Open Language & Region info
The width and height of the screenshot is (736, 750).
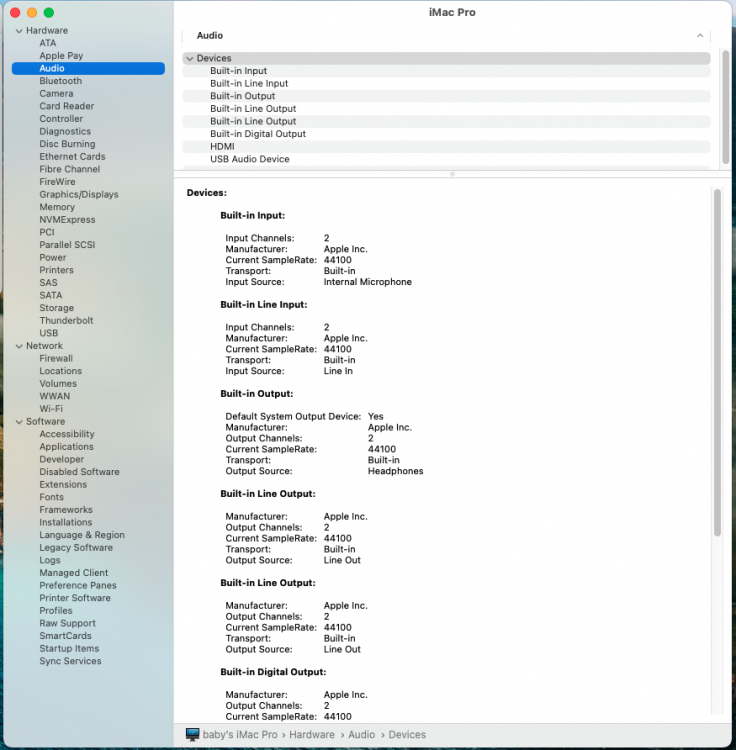coord(82,535)
